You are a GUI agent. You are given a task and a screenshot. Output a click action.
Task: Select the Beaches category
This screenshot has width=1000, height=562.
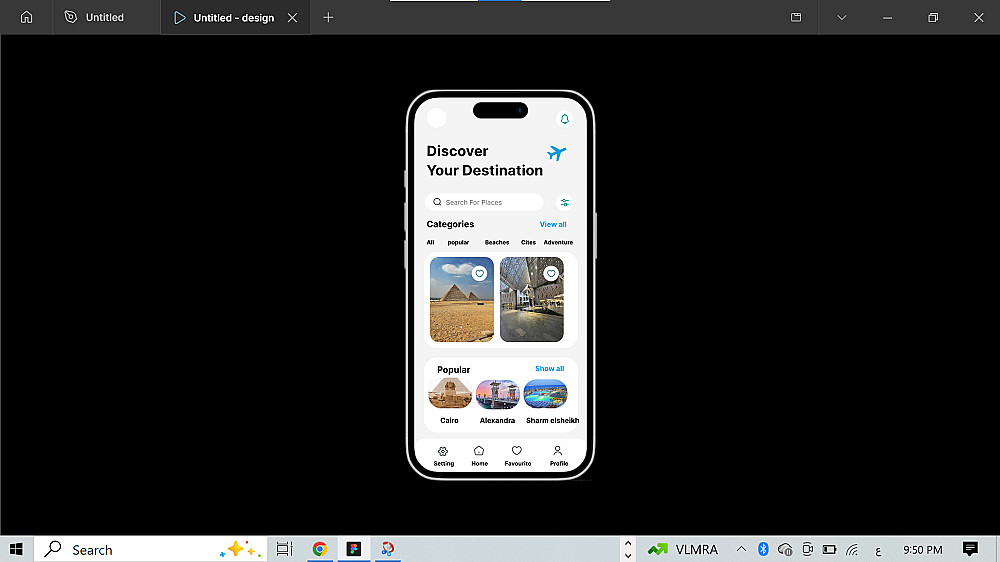tap(497, 242)
